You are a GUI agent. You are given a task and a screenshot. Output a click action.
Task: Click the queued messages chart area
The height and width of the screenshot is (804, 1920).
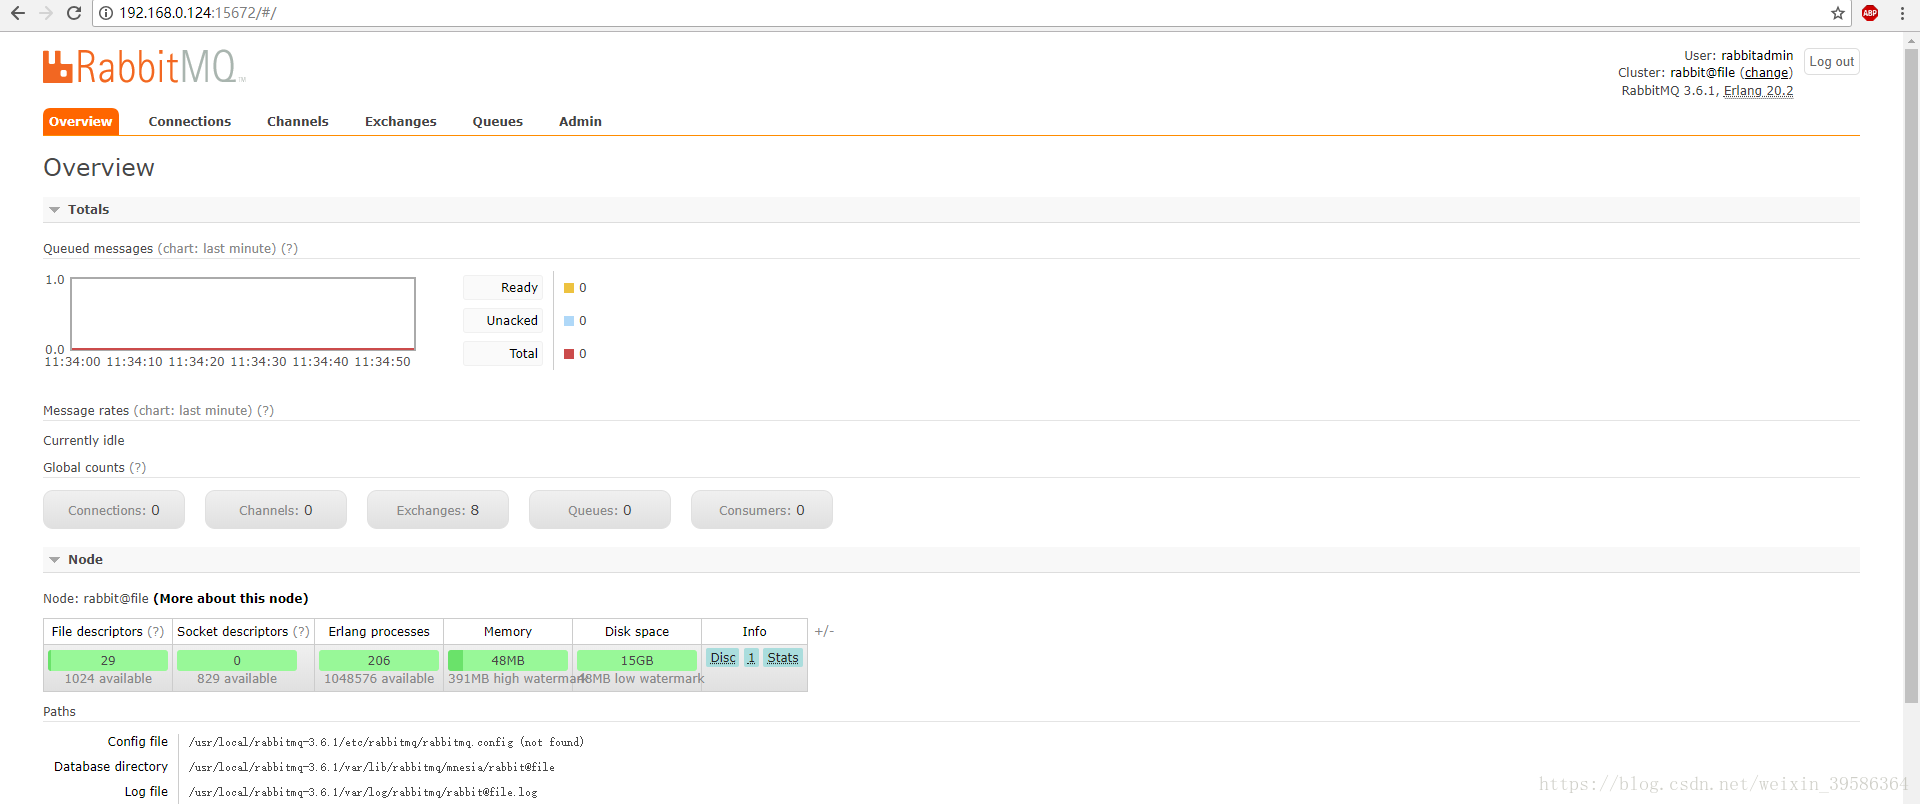[x=243, y=313]
